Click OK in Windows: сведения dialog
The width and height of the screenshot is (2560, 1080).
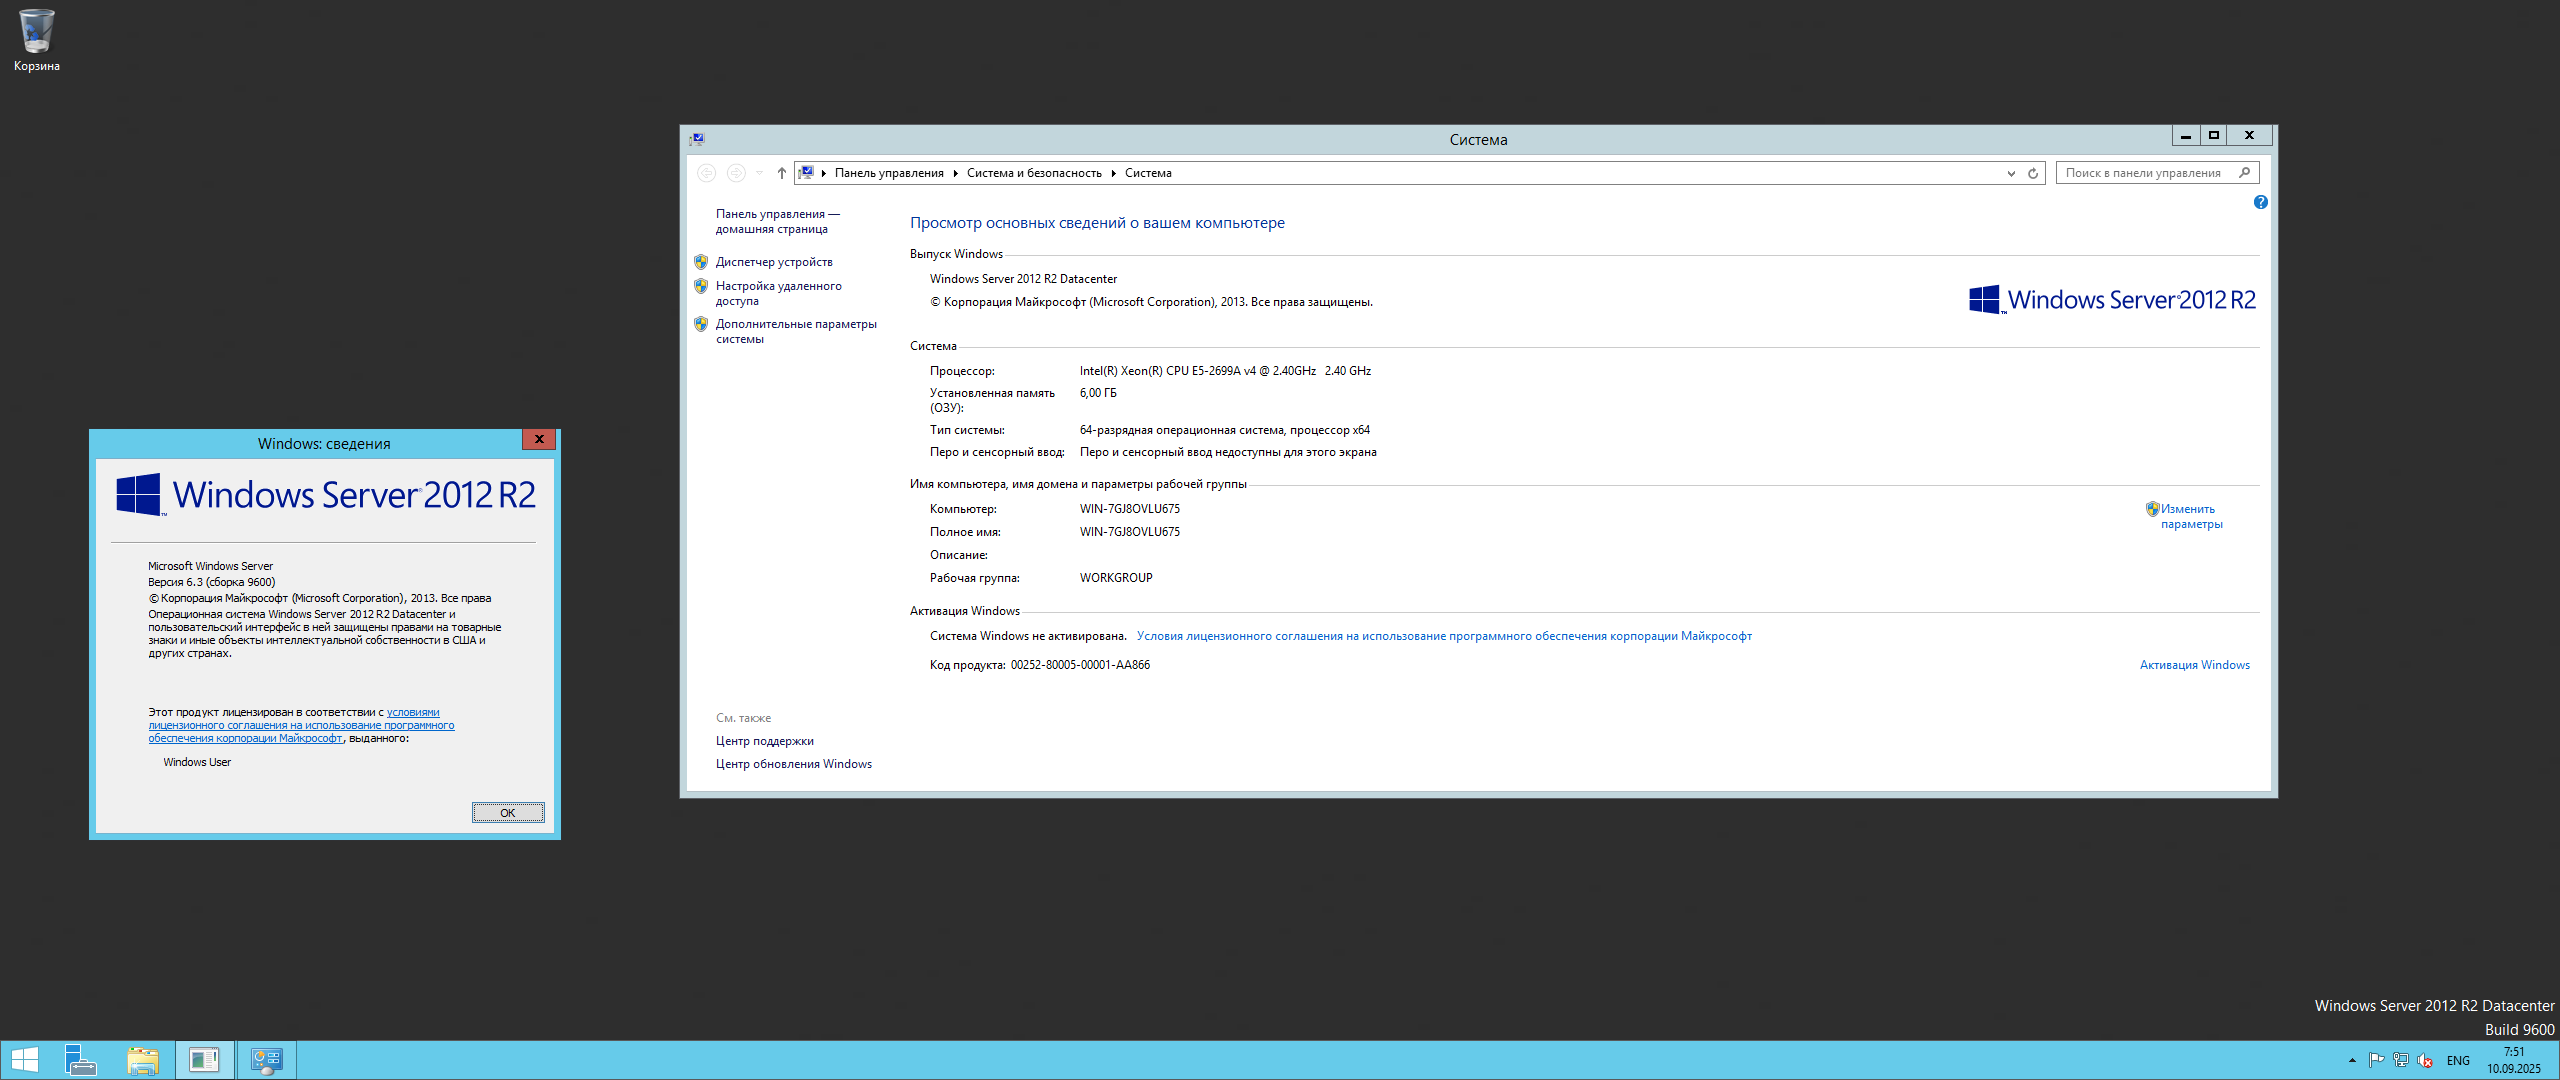(508, 813)
